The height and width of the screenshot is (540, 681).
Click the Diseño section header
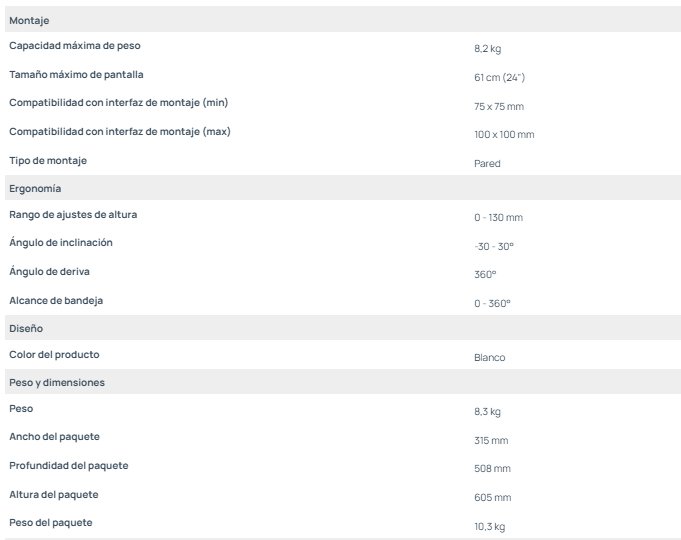[x=26, y=328]
